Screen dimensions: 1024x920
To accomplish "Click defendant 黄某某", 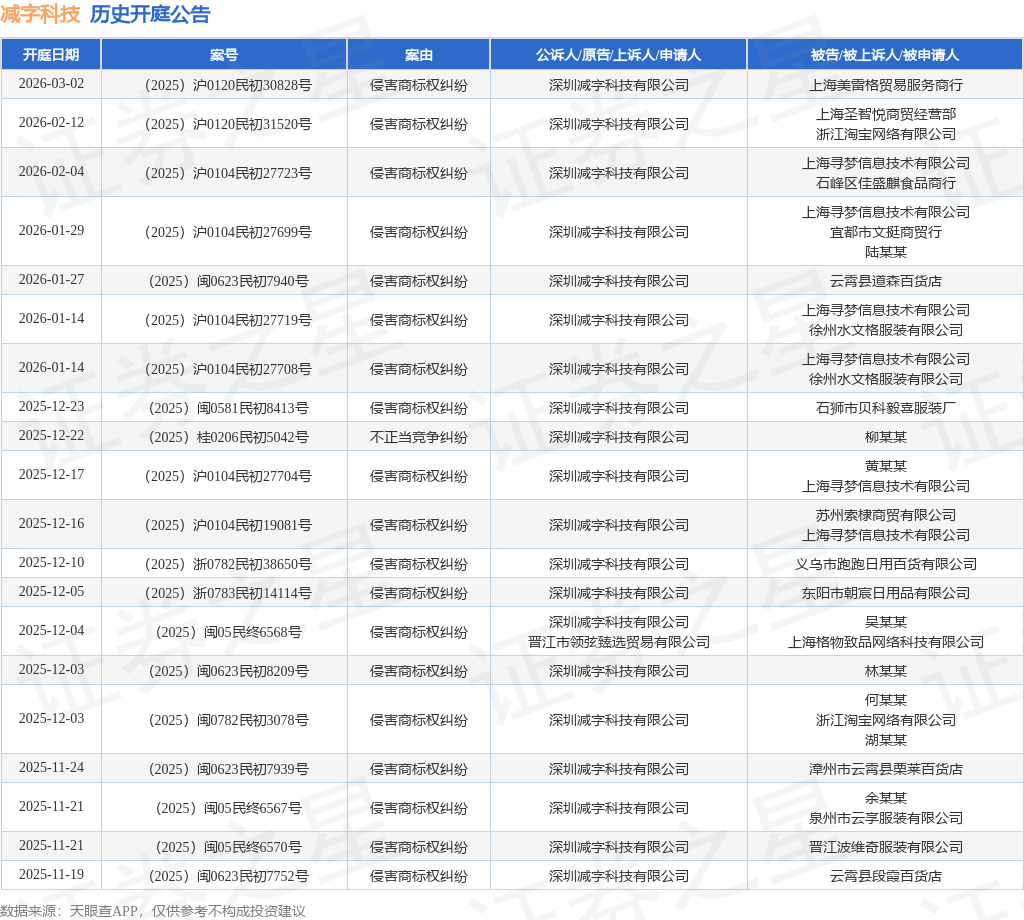I will 886,466.
